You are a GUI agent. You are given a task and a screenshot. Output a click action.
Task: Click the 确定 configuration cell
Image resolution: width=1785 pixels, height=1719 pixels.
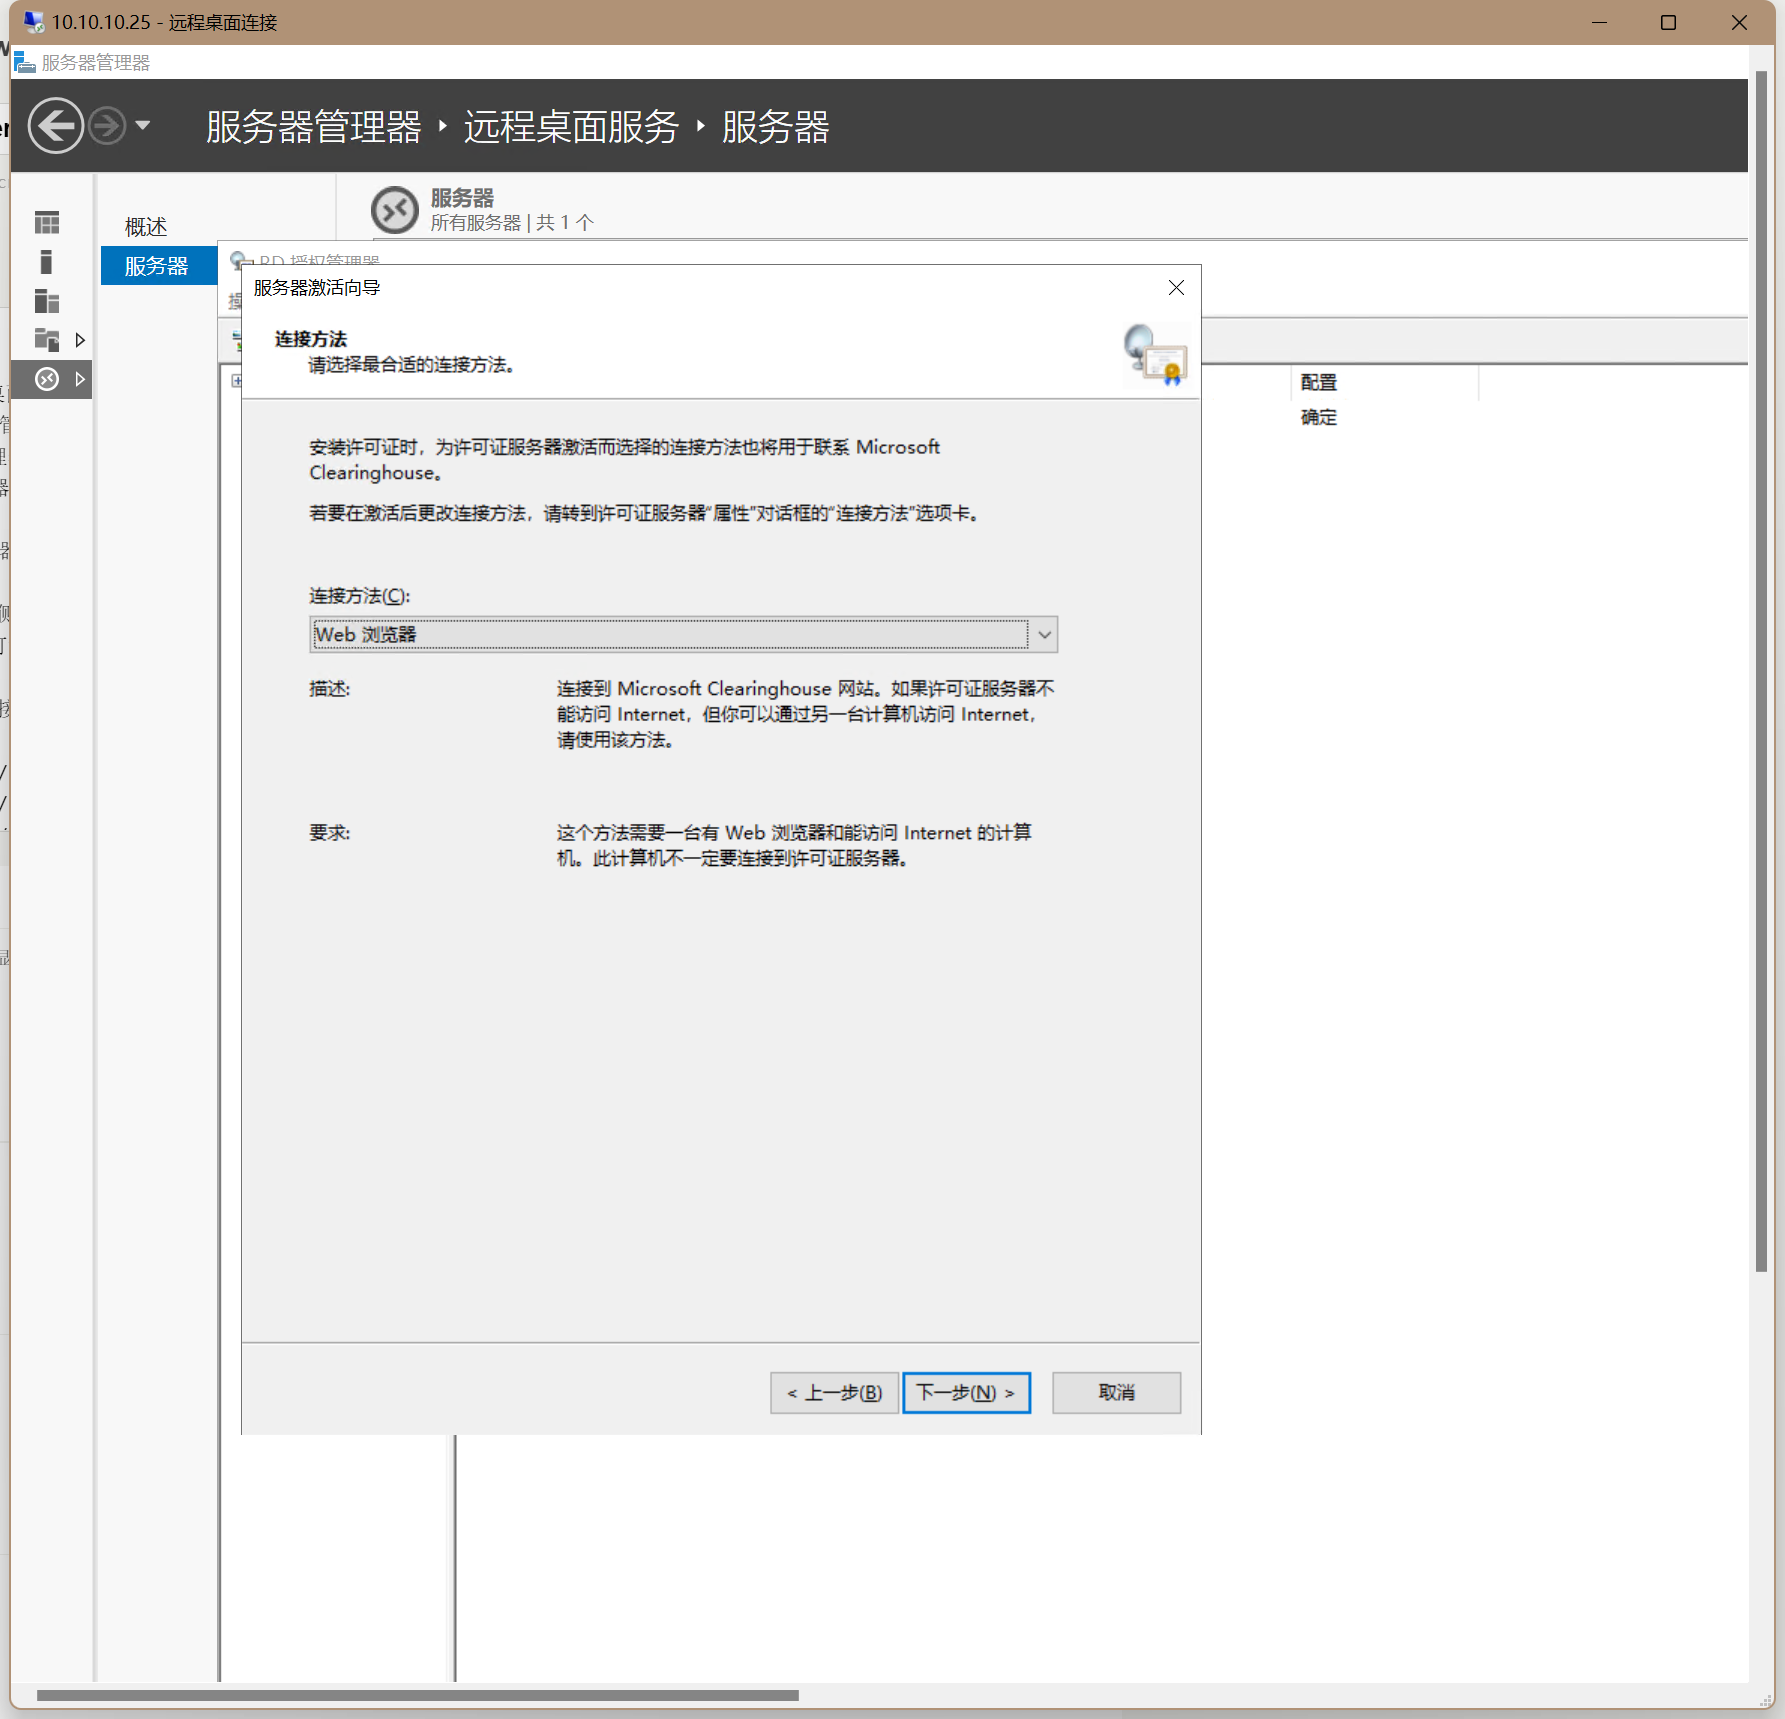coord(1319,417)
